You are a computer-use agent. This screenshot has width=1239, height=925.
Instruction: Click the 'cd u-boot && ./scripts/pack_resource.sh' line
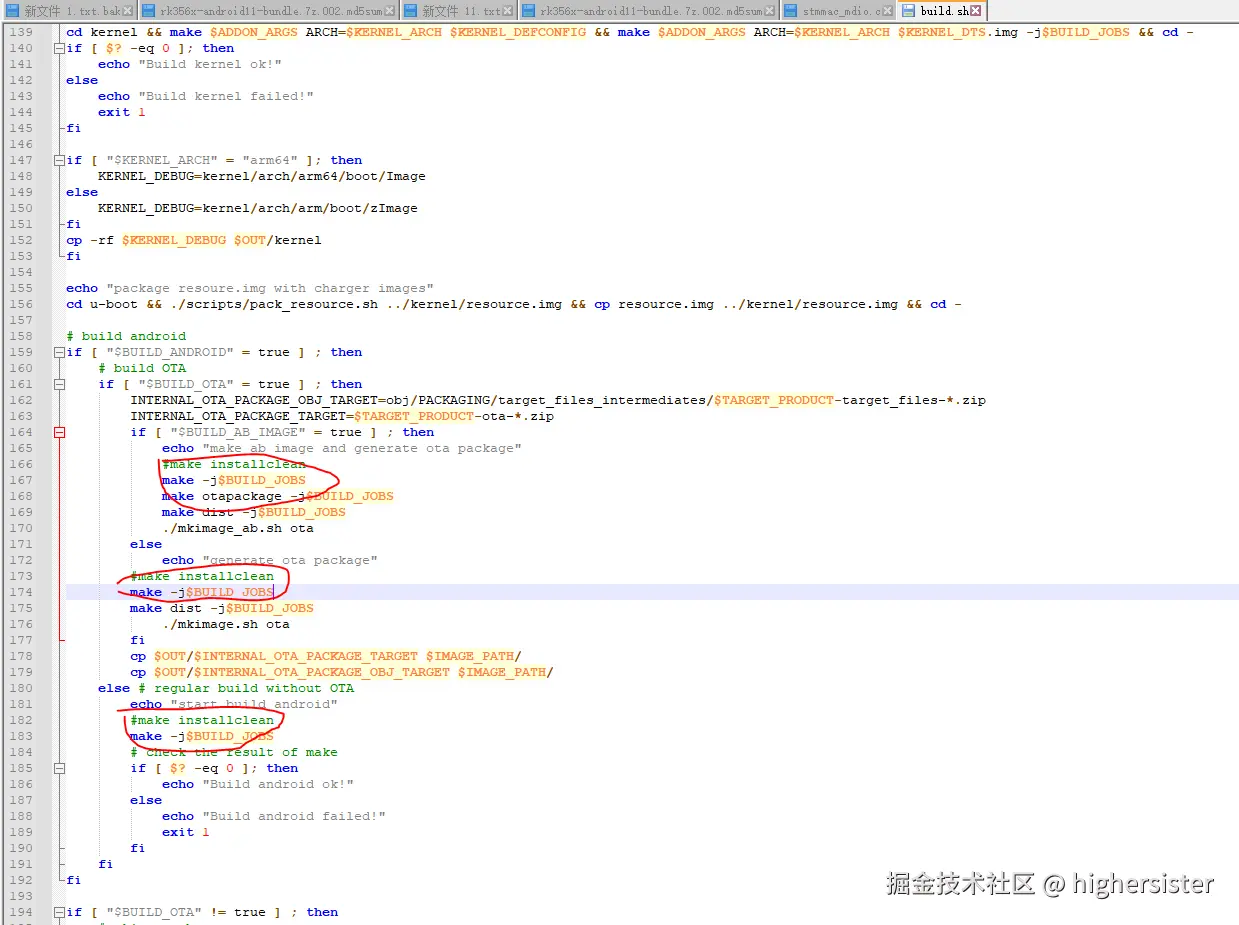point(513,304)
